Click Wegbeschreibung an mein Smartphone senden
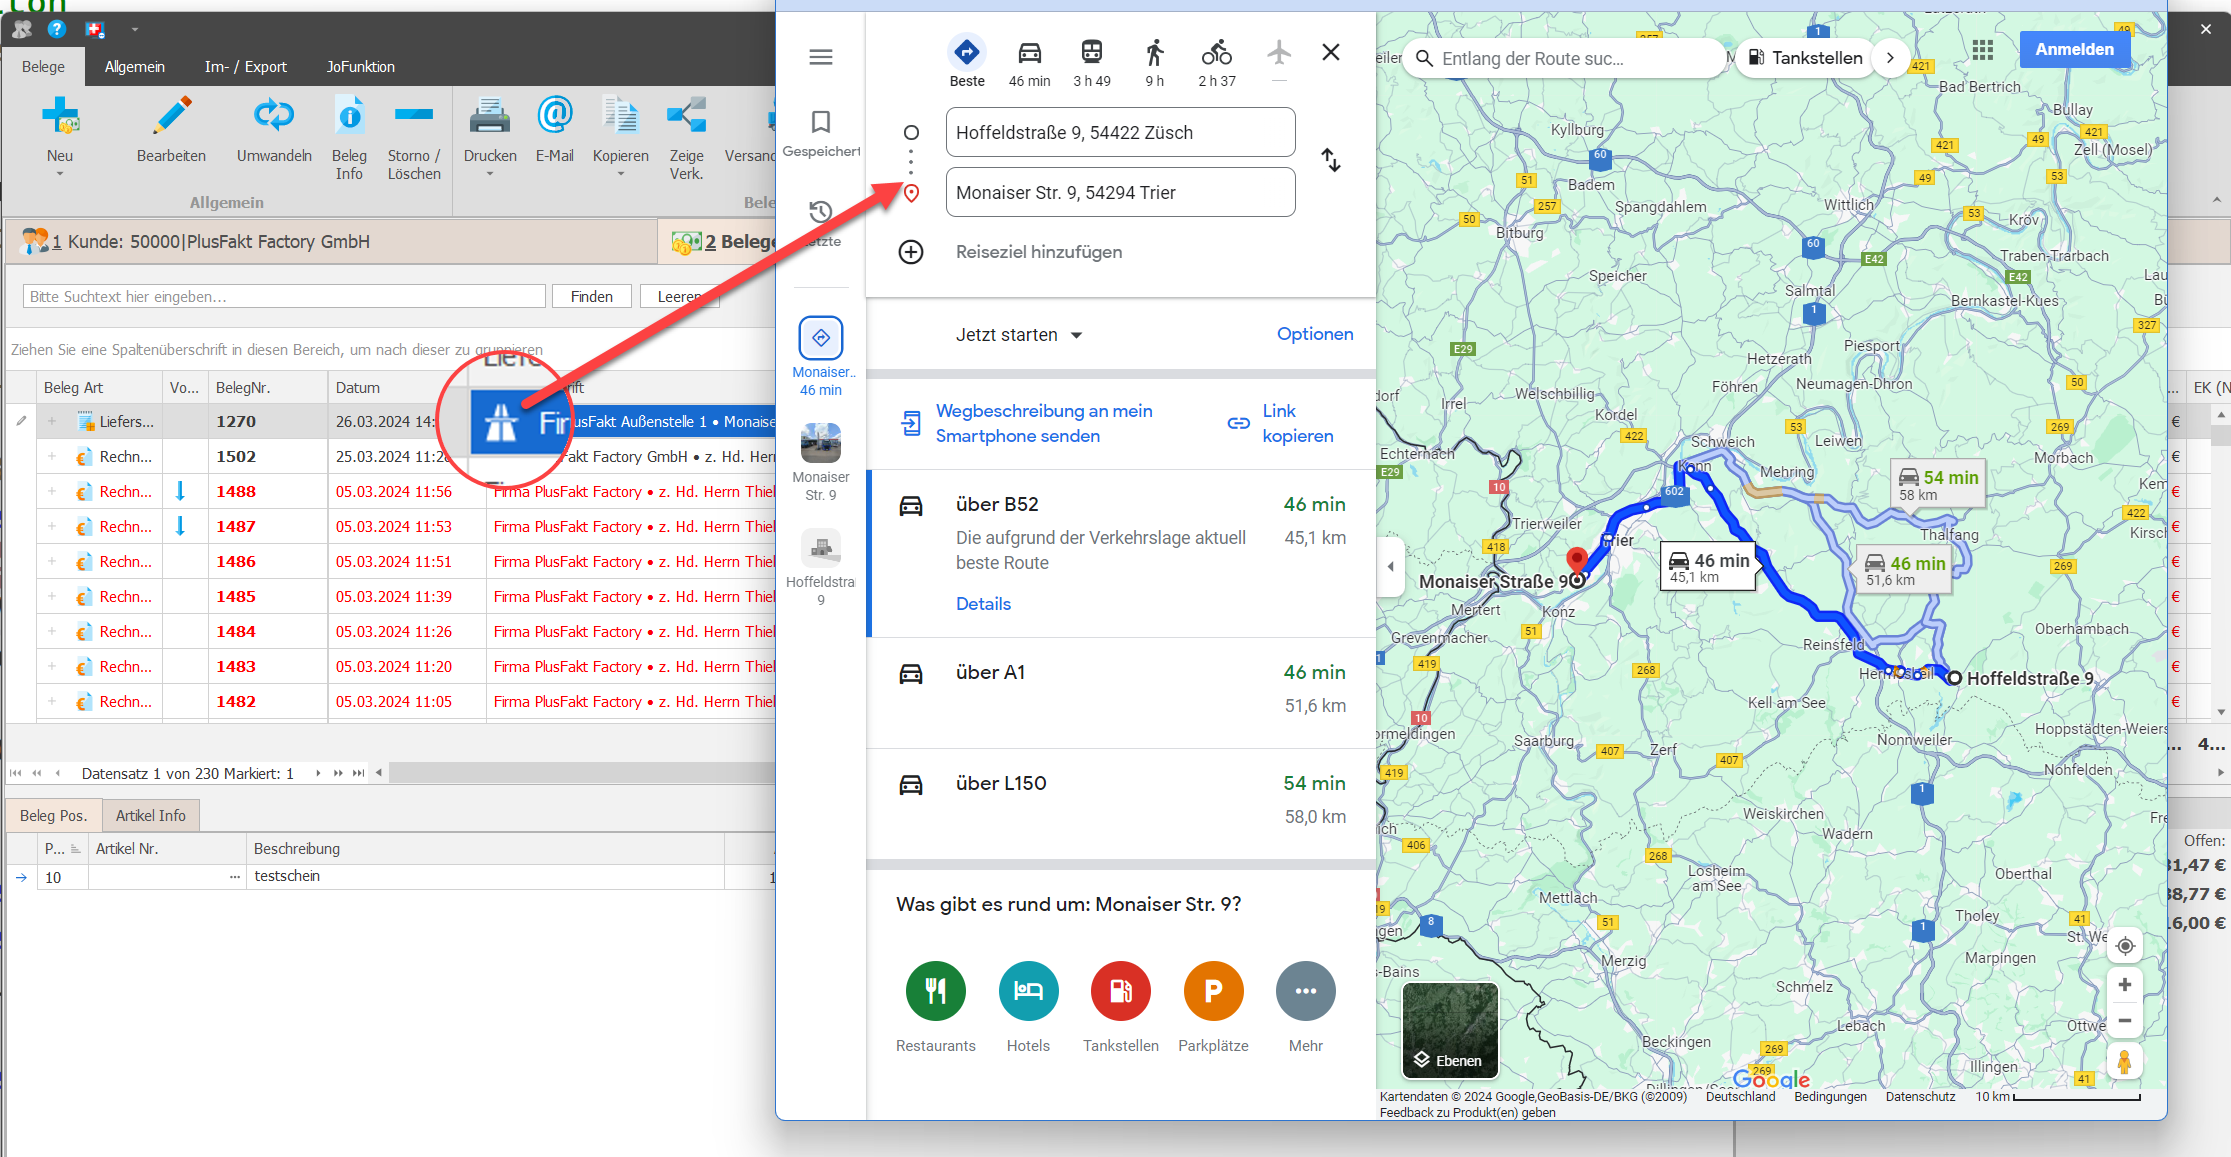Image resolution: width=2231 pixels, height=1157 pixels. pos(1026,423)
